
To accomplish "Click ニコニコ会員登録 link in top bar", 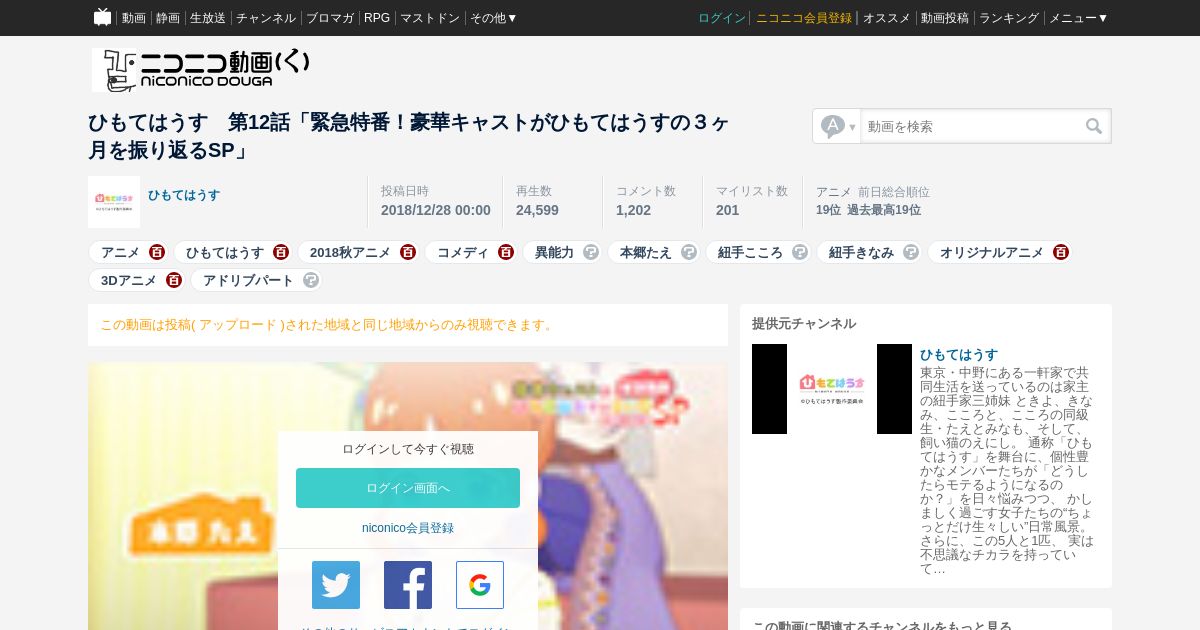I will (804, 18).
